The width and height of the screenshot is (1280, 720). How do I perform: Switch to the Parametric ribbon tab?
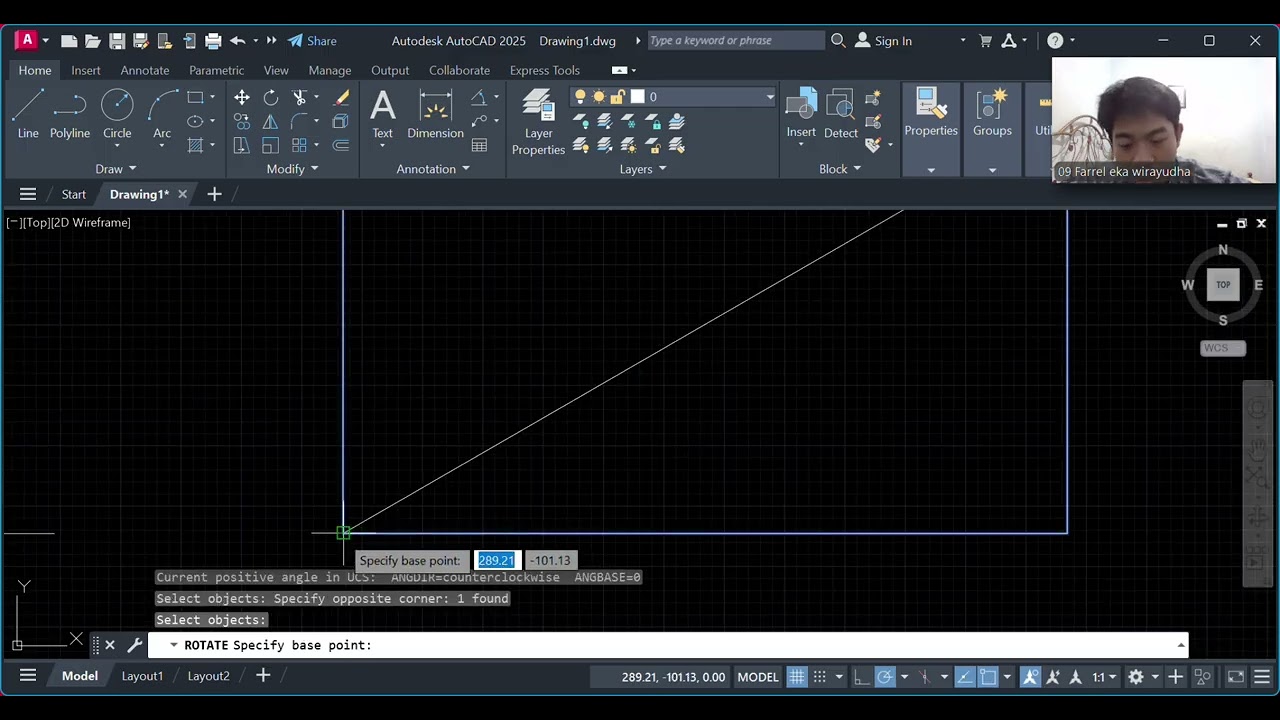pyautogui.click(x=216, y=70)
